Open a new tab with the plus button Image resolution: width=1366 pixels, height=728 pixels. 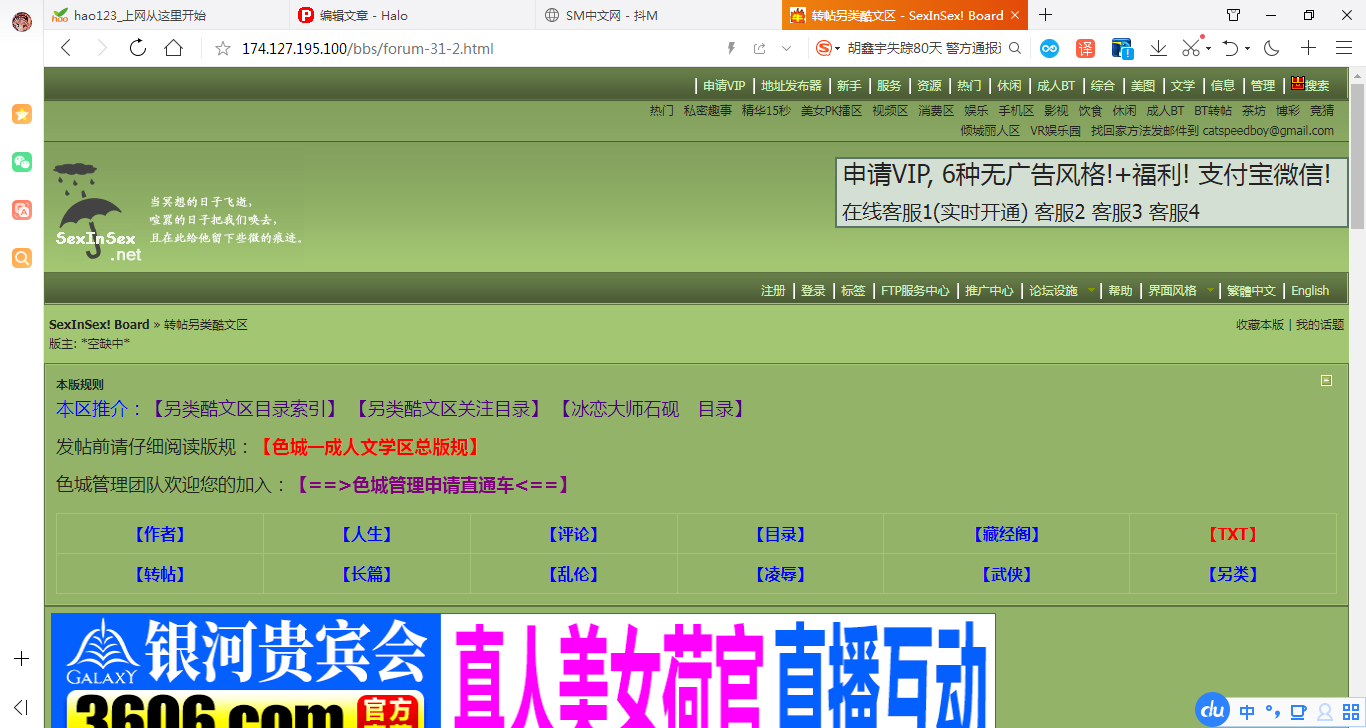click(x=1046, y=15)
